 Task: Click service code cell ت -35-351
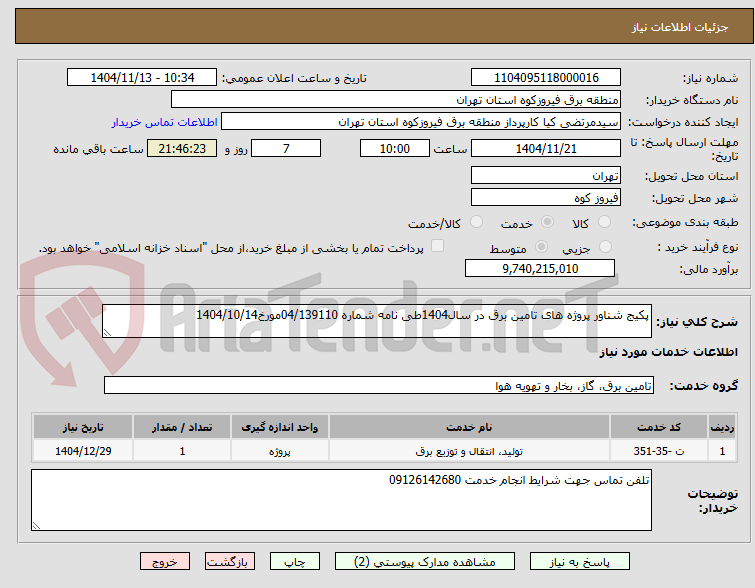(x=659, y=451)
